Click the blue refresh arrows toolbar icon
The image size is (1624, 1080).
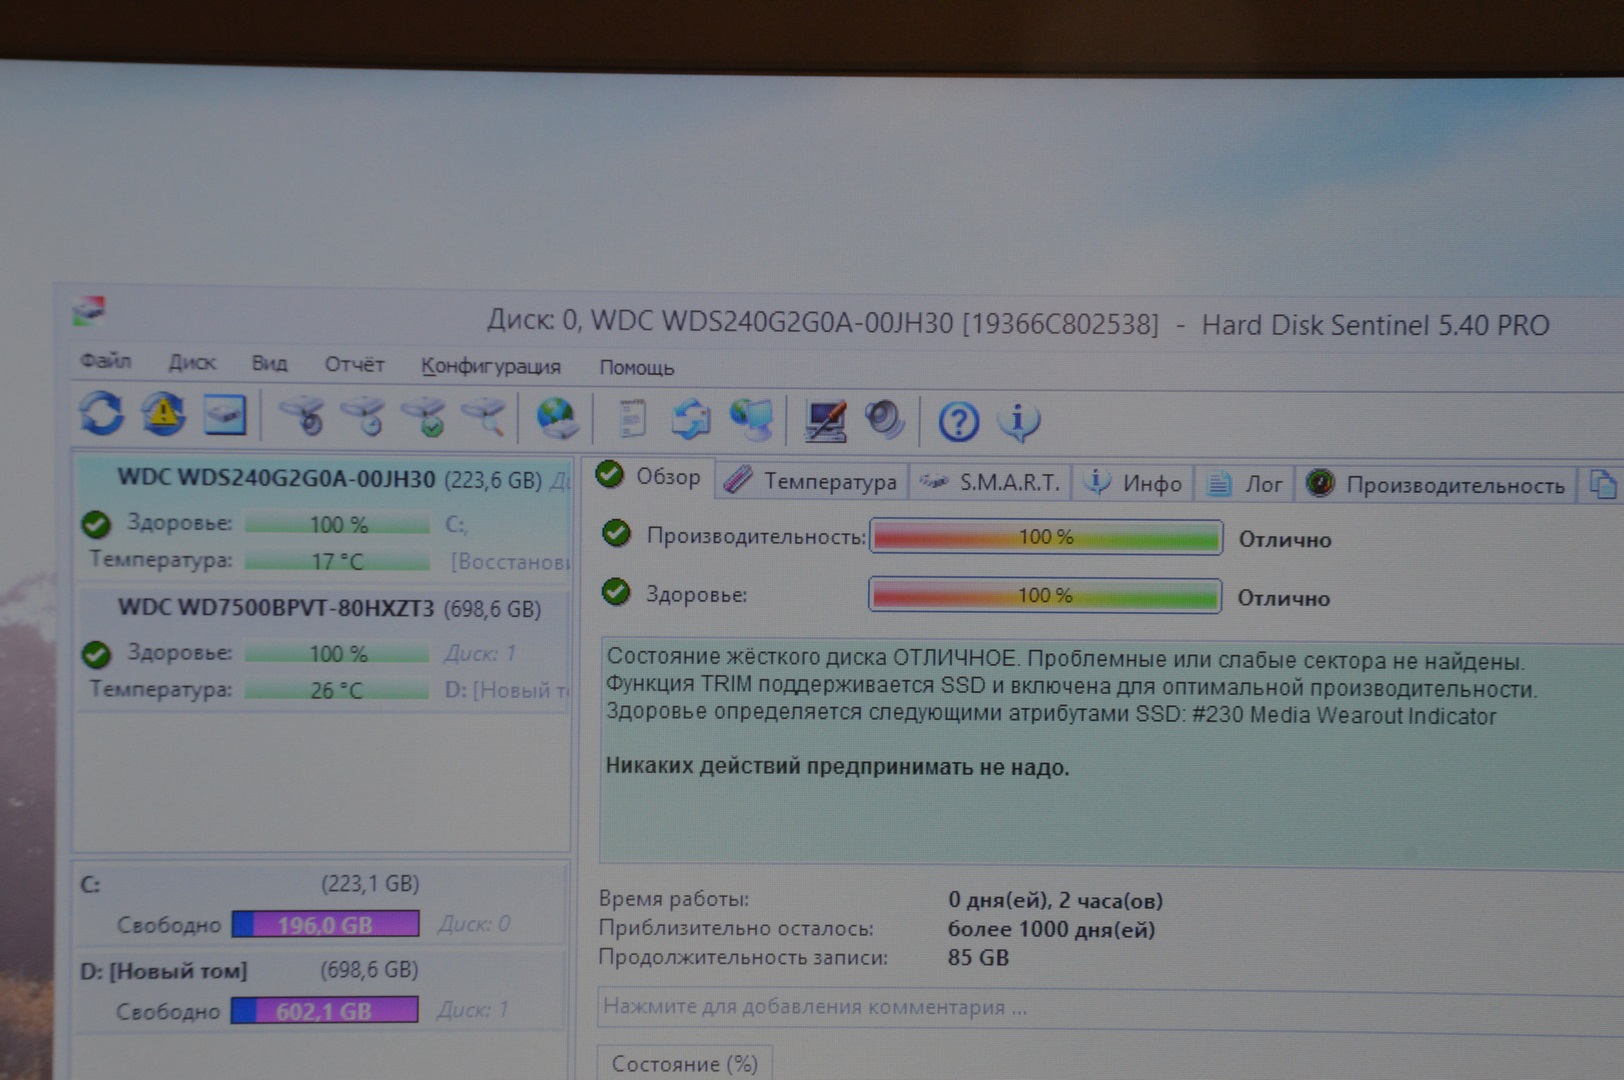102,413
